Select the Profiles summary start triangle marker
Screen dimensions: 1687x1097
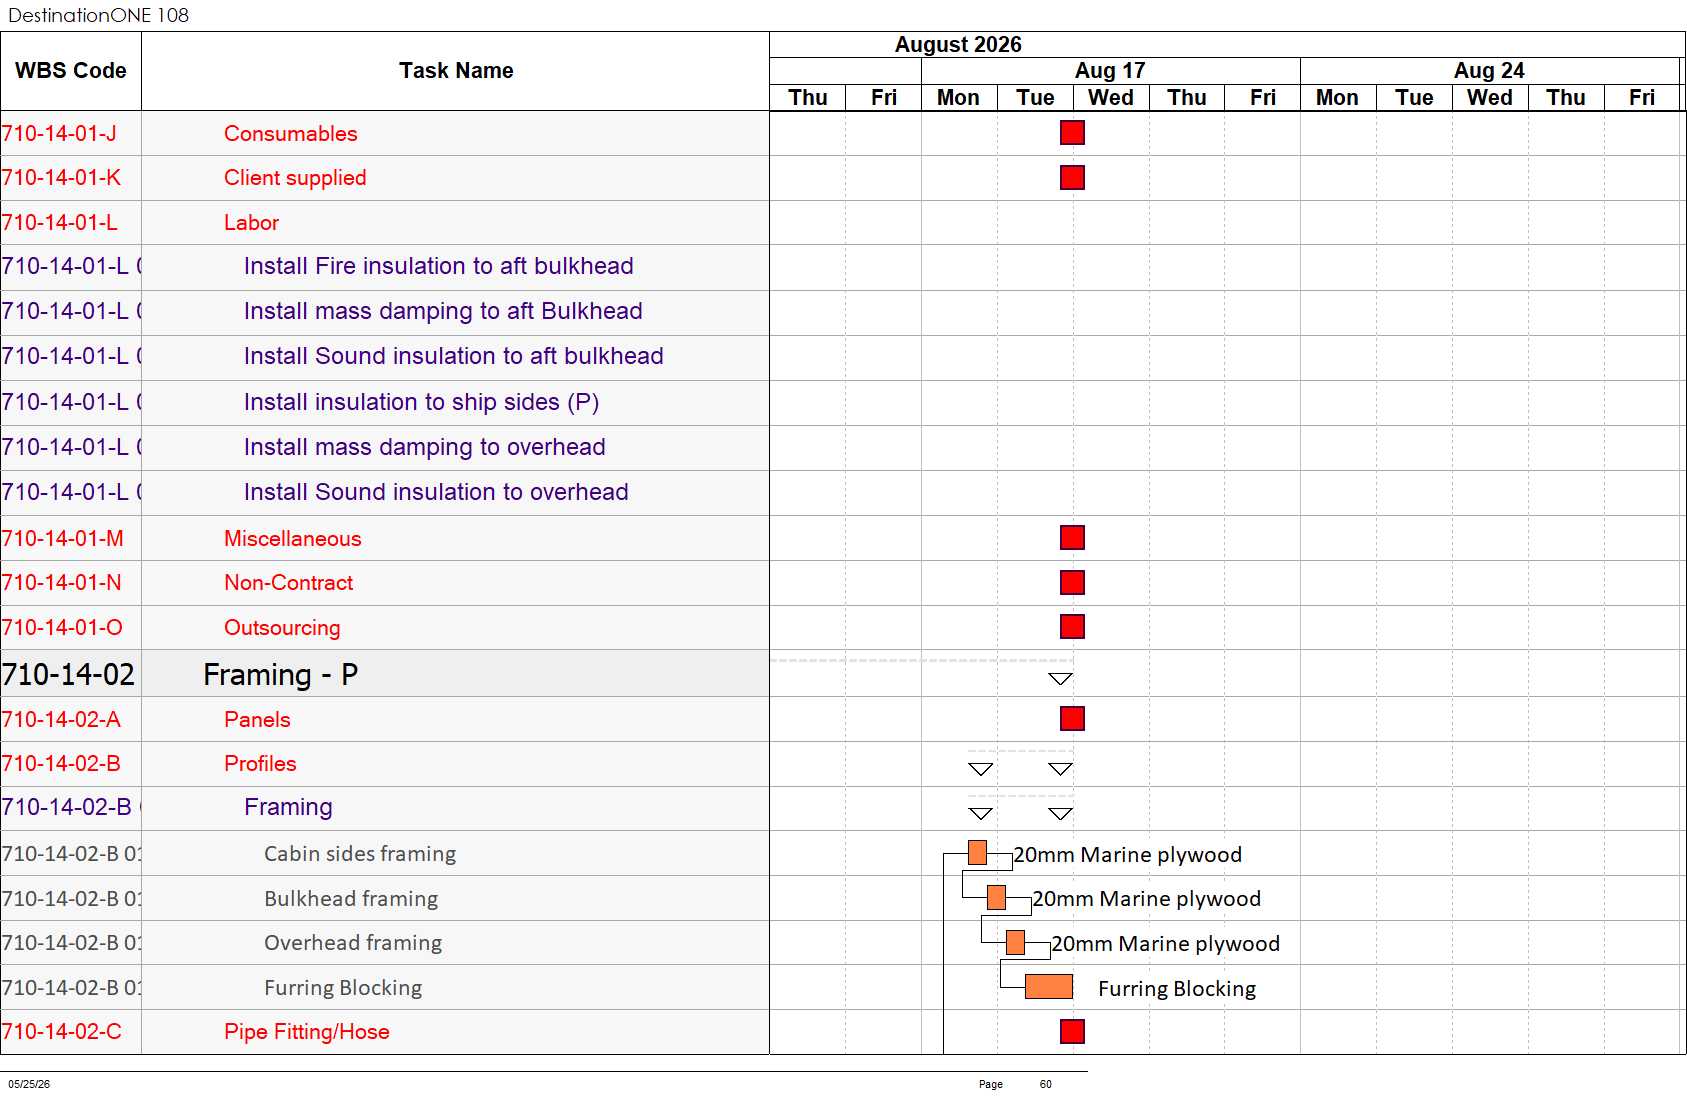click(981, 769)
